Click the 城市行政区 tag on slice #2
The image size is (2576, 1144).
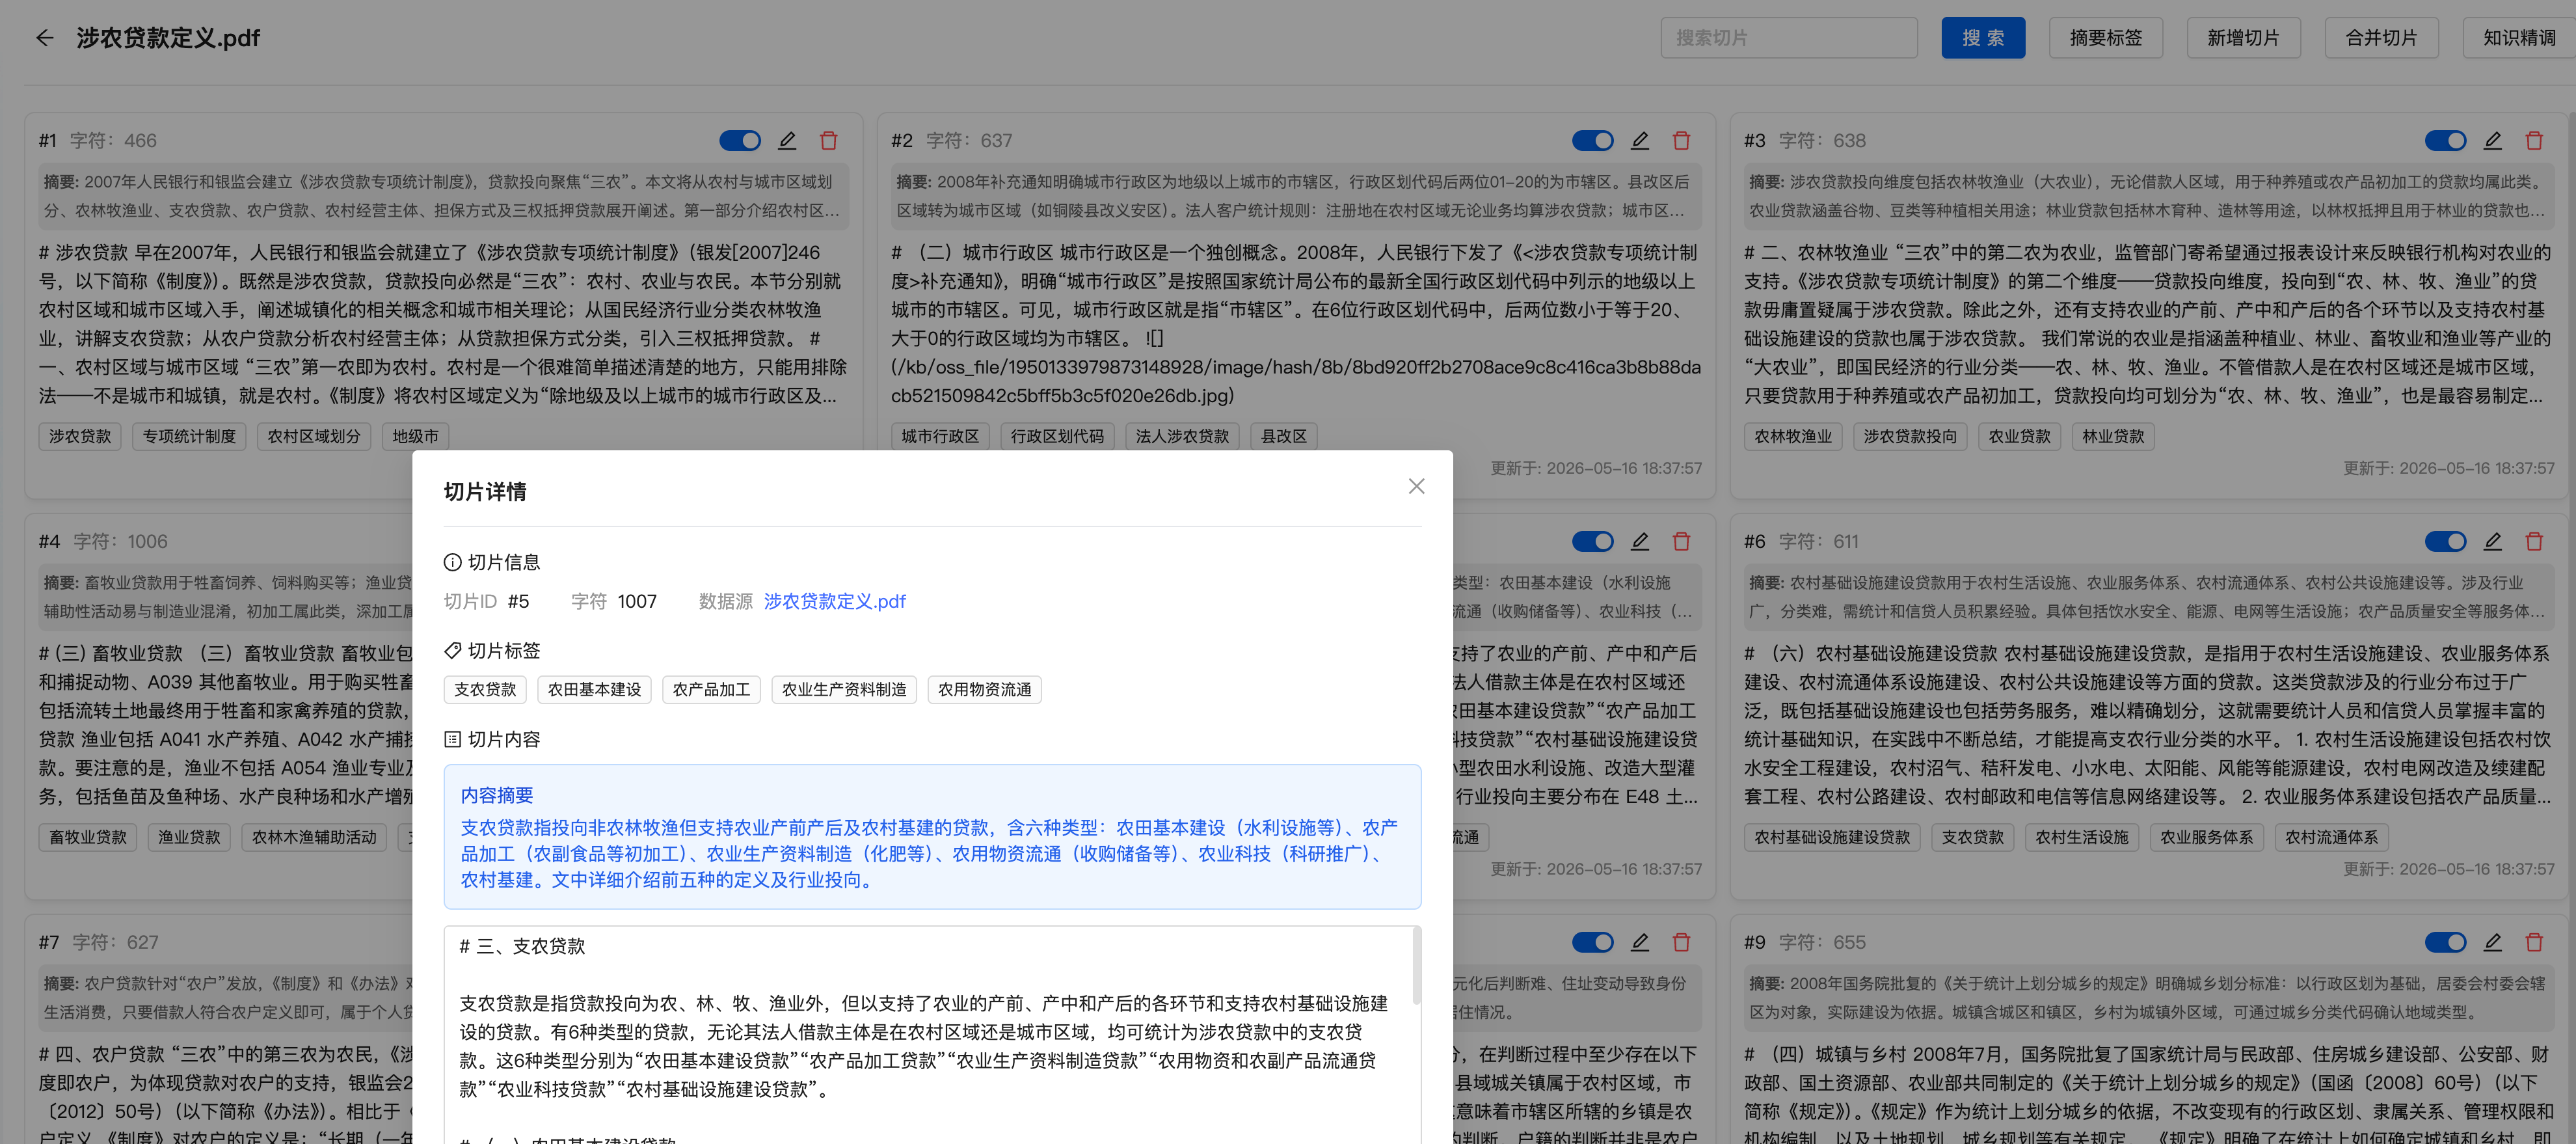(940, 437)
